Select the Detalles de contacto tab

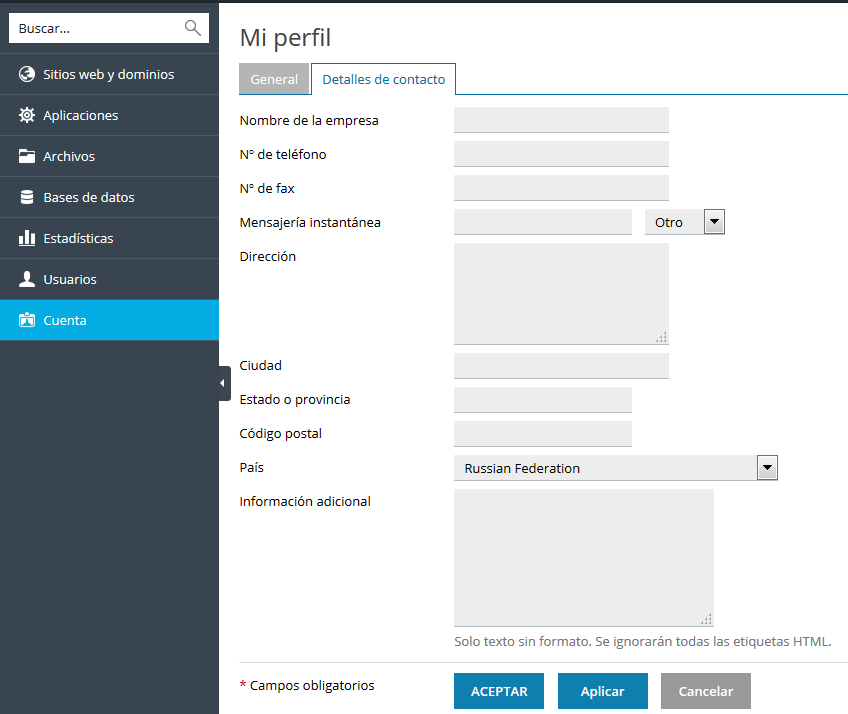(383, 79)
